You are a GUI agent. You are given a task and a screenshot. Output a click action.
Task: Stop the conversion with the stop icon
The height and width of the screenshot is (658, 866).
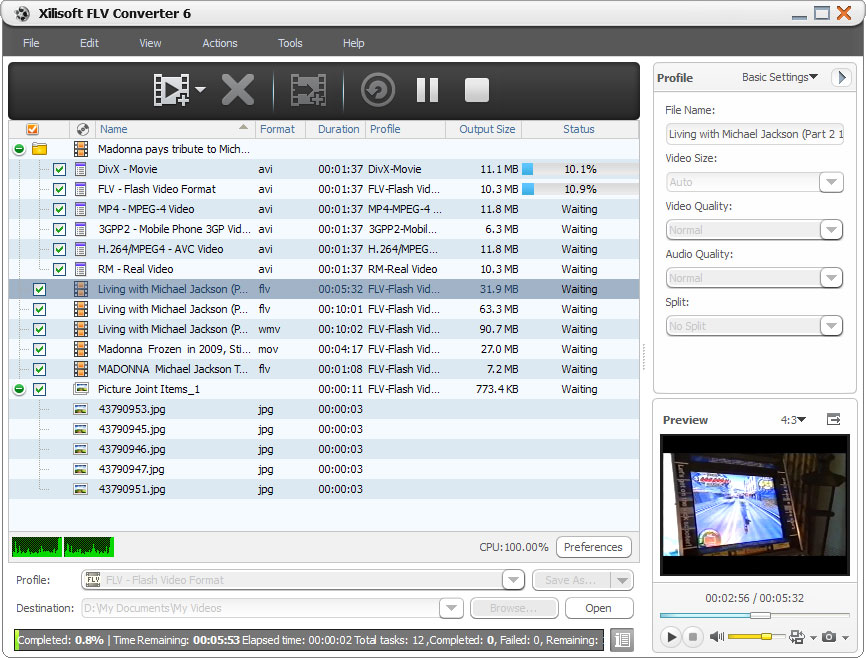point(477,90)
